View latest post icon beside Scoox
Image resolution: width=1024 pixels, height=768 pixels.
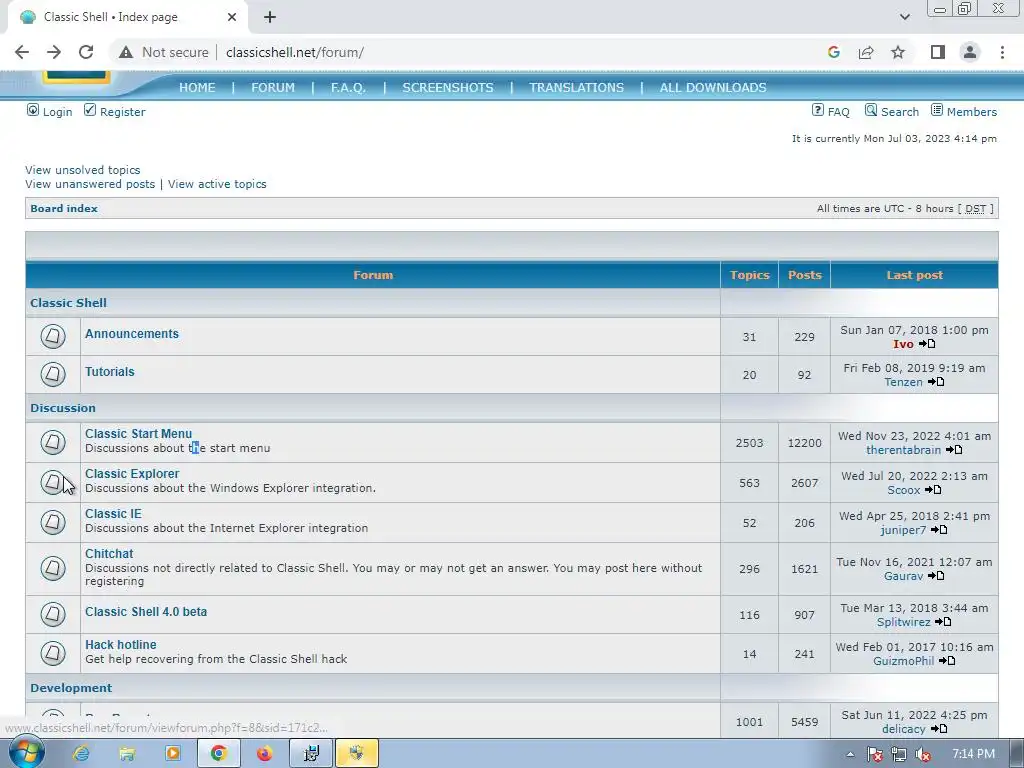(933, 489)
